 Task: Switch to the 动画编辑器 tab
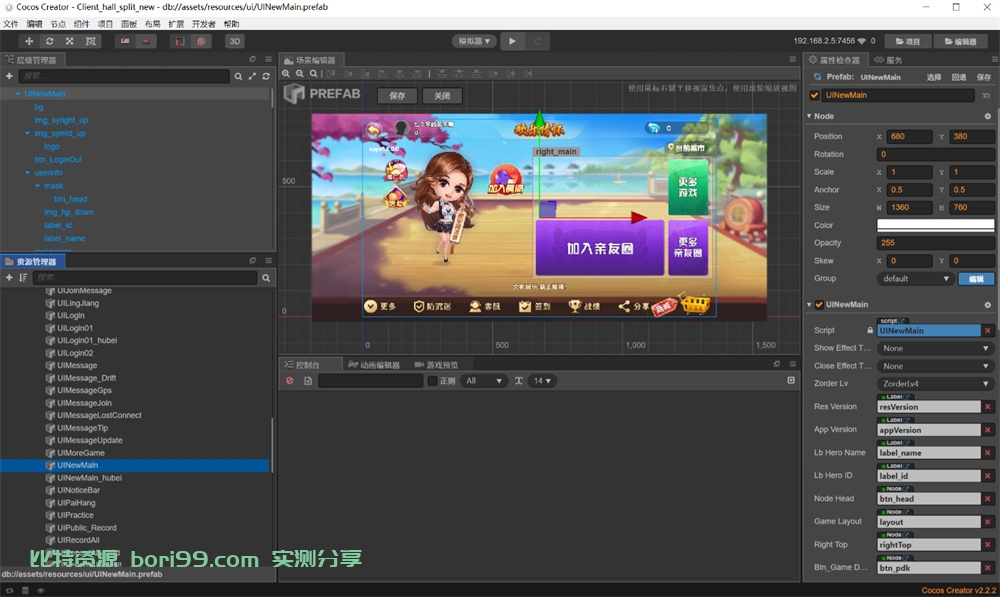coord(374,365)
